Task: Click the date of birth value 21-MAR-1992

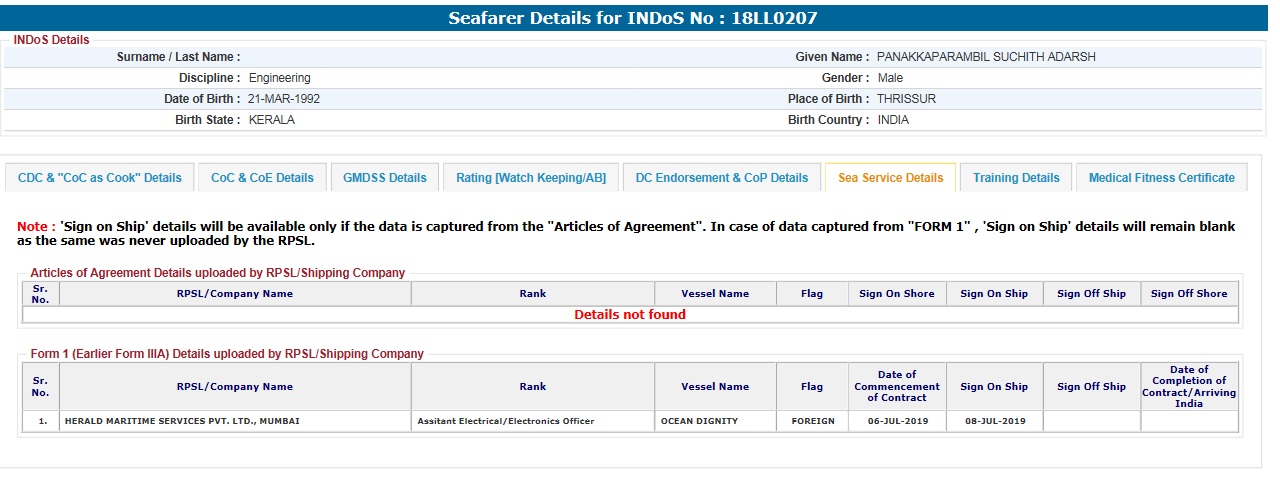Action: (x=284, y=99)
